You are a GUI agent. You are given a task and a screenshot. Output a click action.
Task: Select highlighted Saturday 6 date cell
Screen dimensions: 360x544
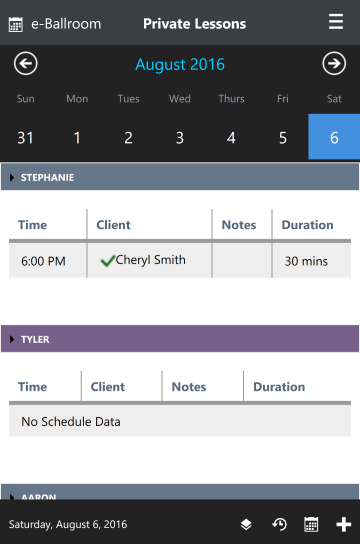tap(334, 137)
